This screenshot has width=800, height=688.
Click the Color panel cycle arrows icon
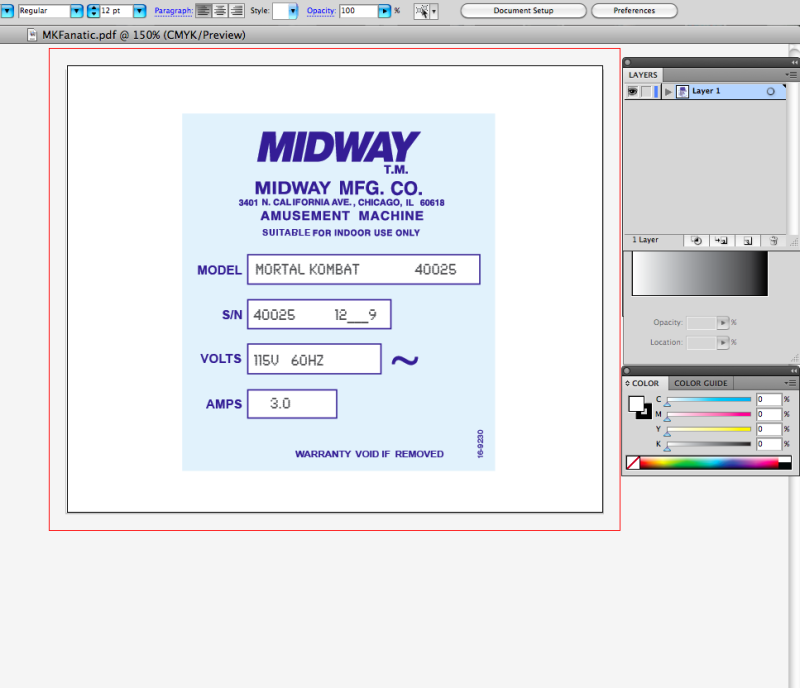[x=628, y=383]
